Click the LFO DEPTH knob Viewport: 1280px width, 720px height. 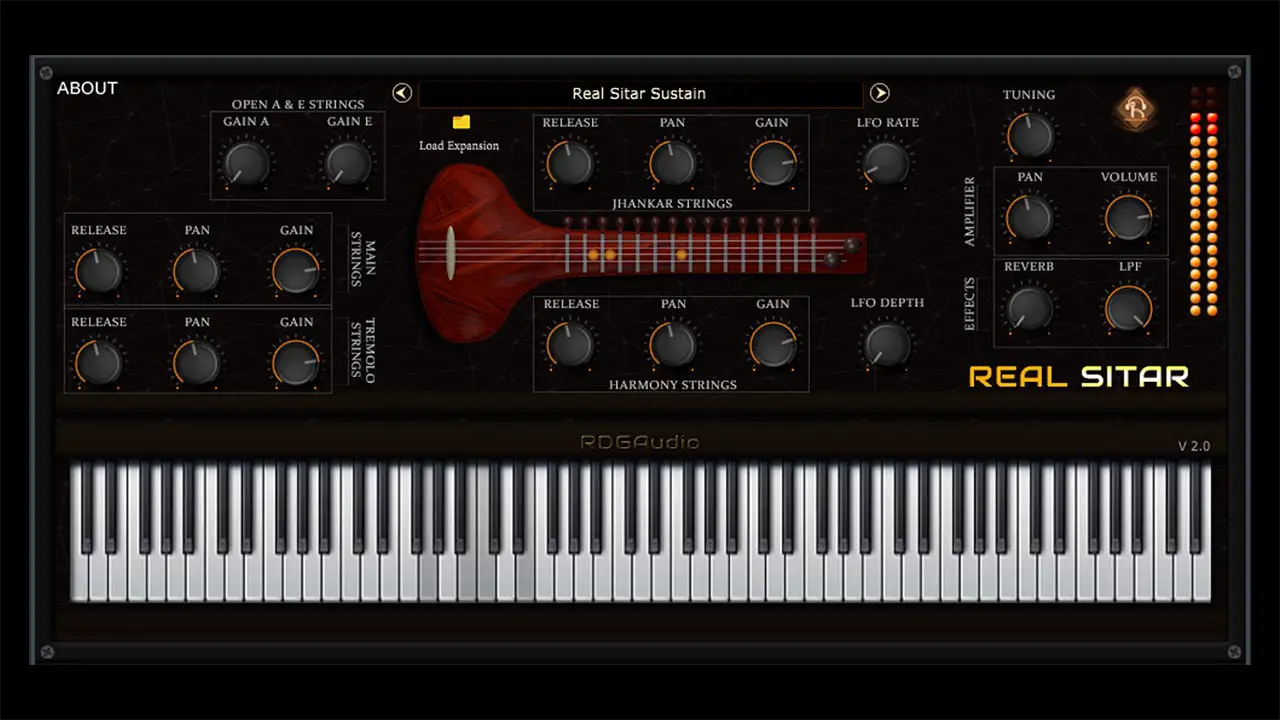[x=887, y=344]
